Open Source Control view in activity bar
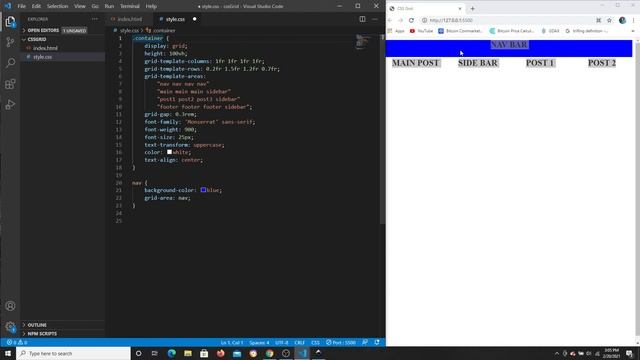This screenshot has height=360, width=640. [x=10, y=42]
